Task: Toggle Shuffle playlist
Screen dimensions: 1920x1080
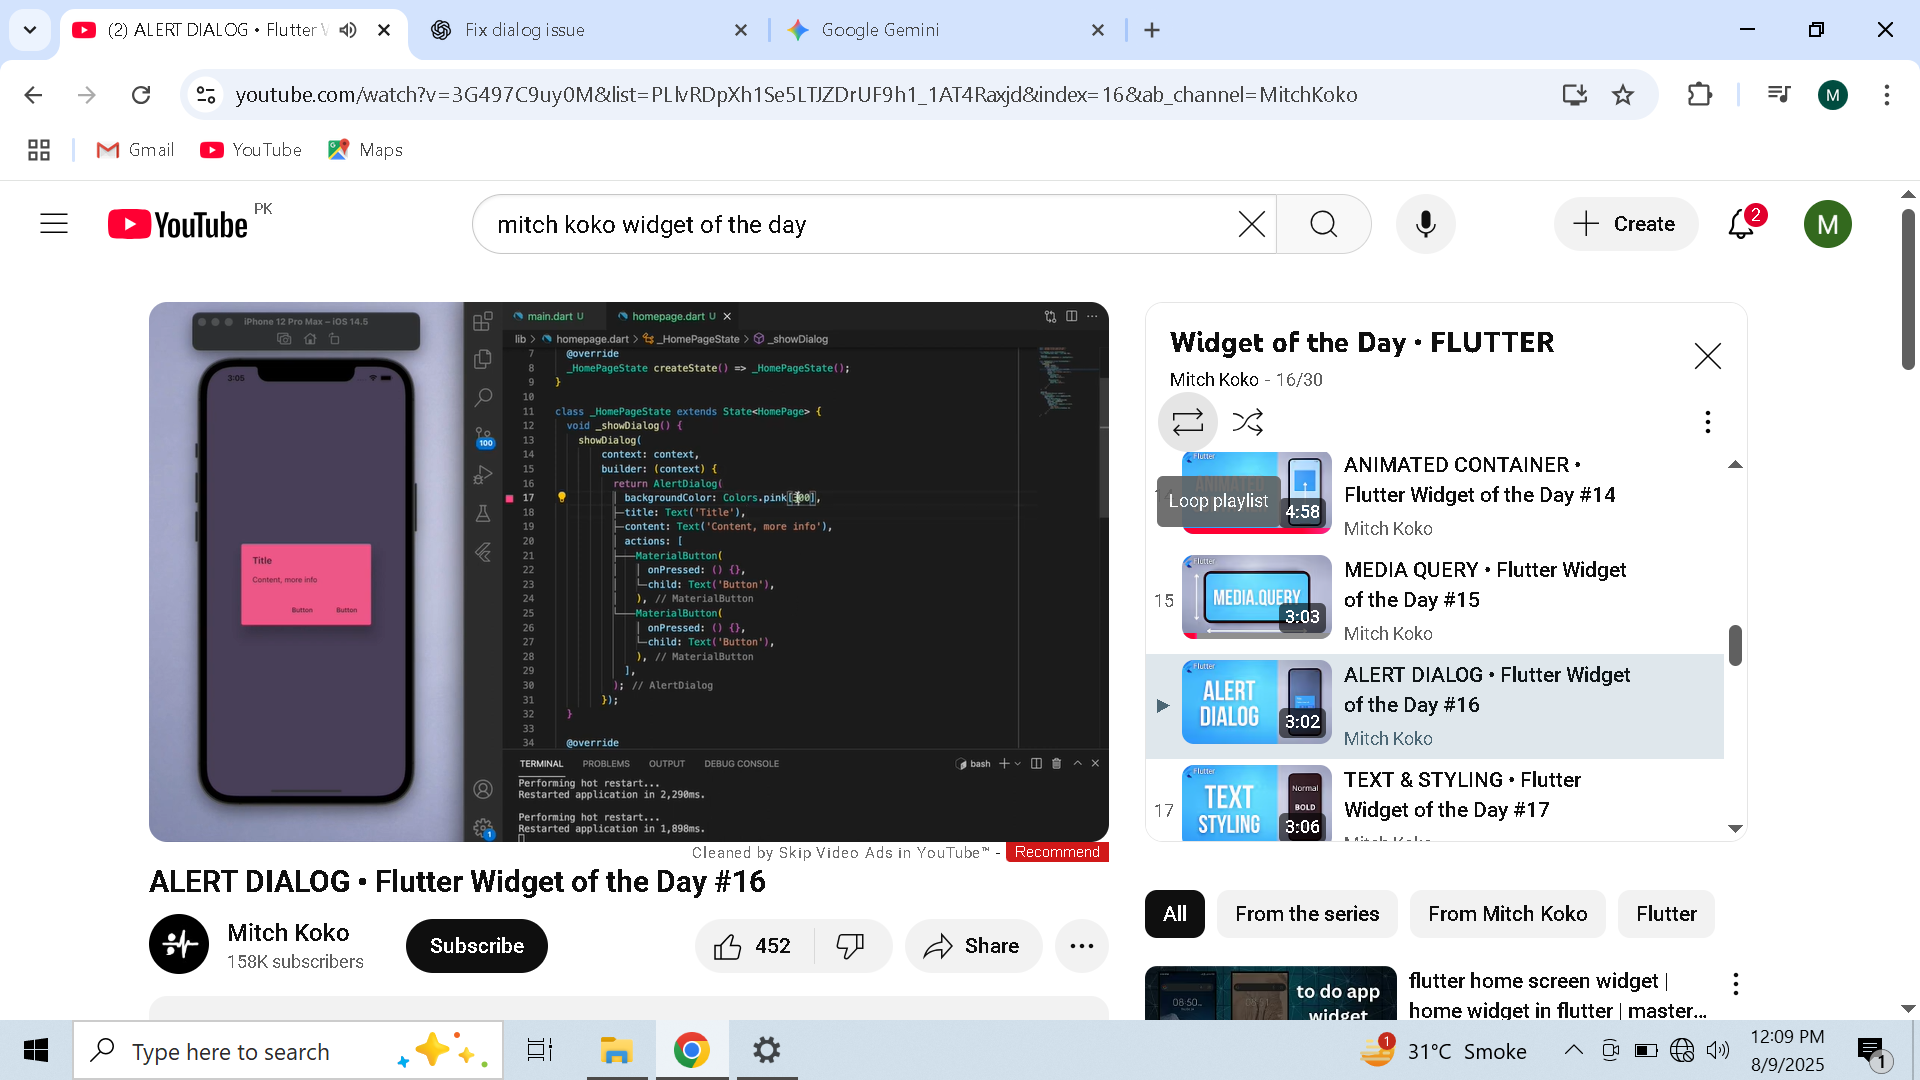Action: (x=1248, y=422)
